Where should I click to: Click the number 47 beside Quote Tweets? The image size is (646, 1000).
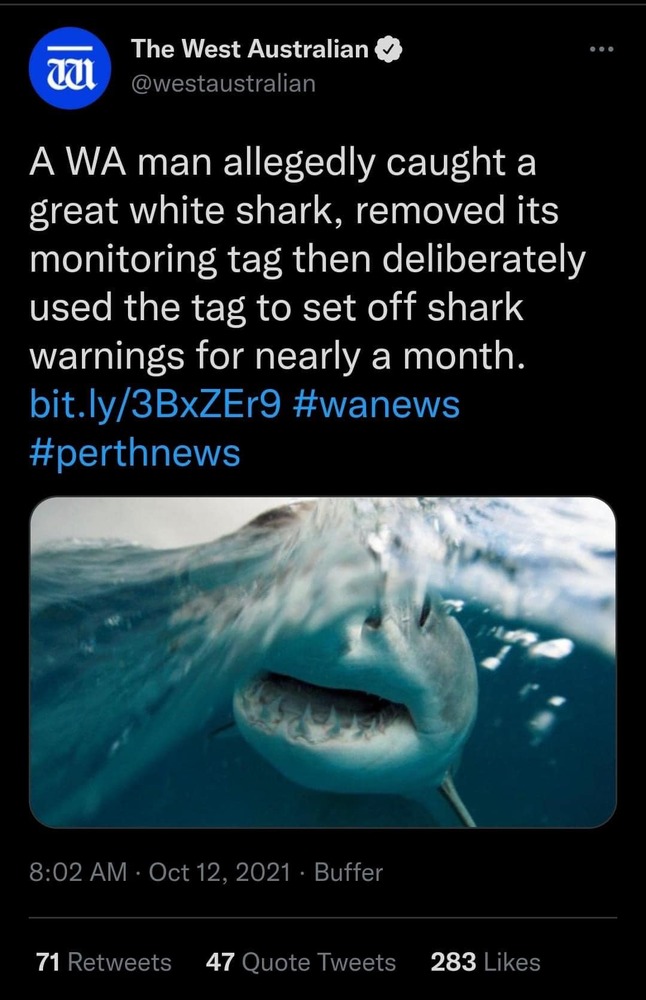tap(220, 962)
